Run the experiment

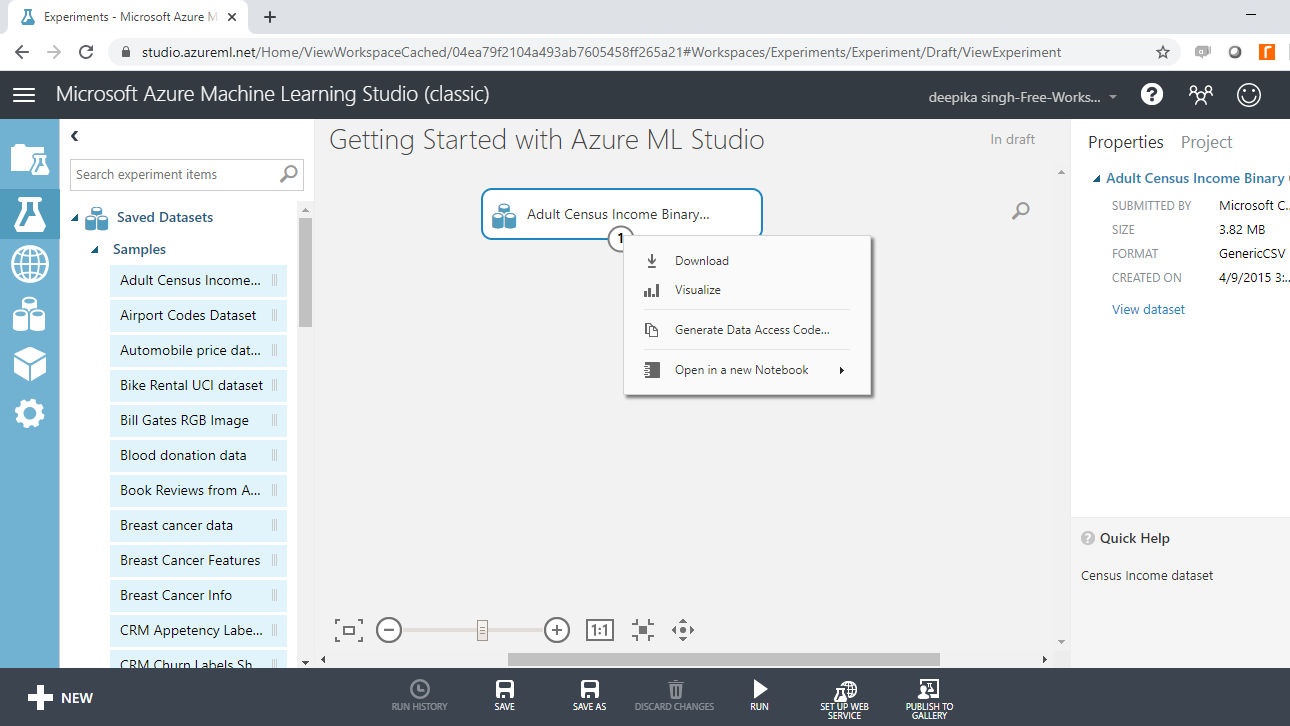[760, 695]
